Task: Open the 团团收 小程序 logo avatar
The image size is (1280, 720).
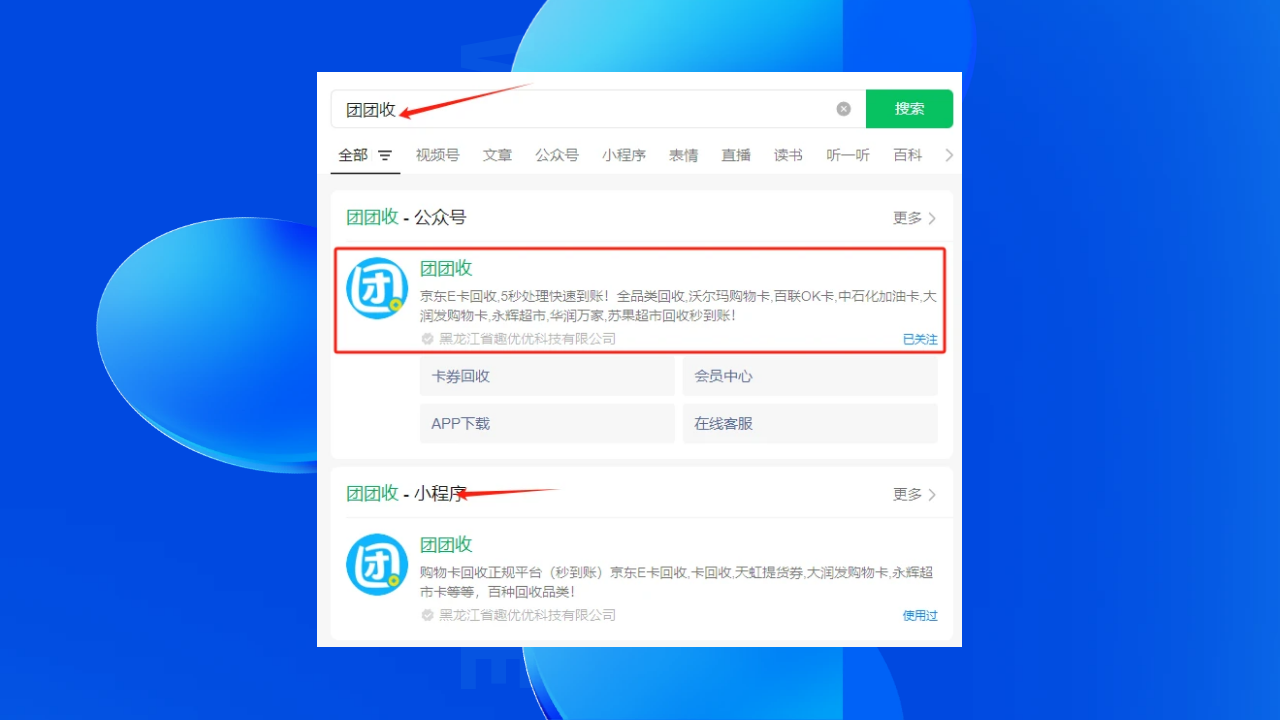Action: 377,565
